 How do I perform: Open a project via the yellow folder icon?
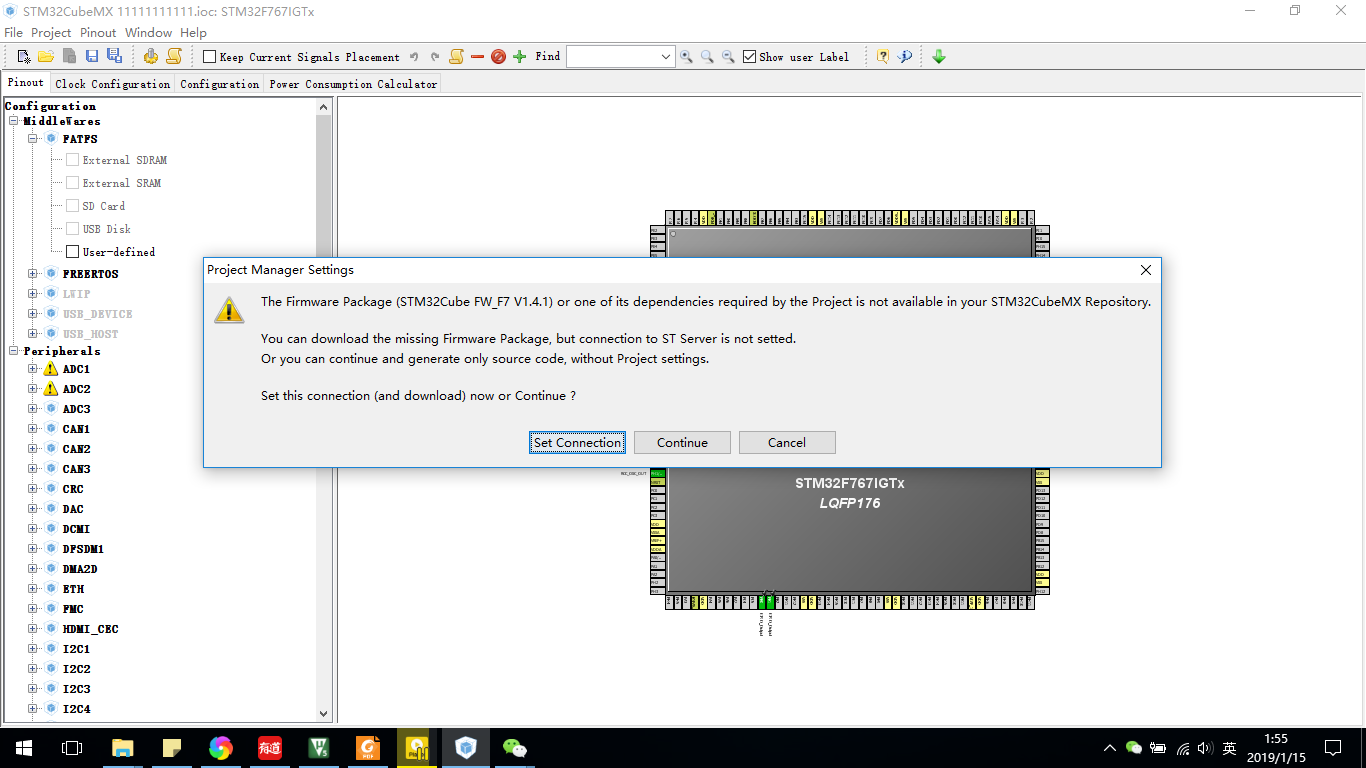pos(46,57)
